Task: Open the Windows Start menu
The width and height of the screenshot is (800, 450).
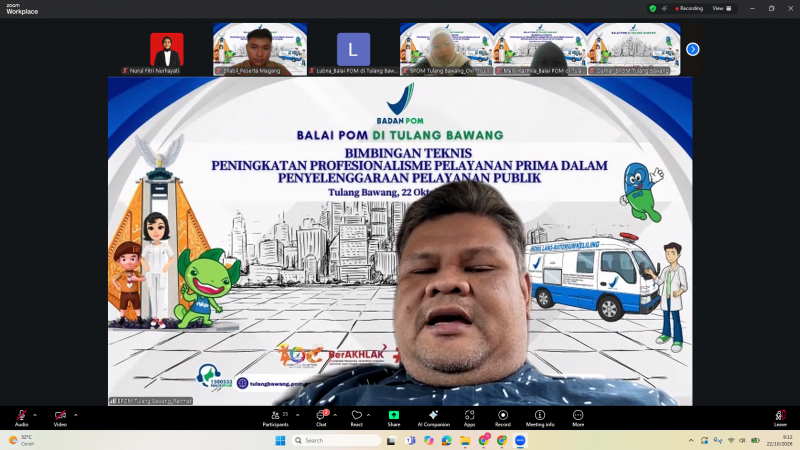Action: pyautogui.click(x=280, y=440)
